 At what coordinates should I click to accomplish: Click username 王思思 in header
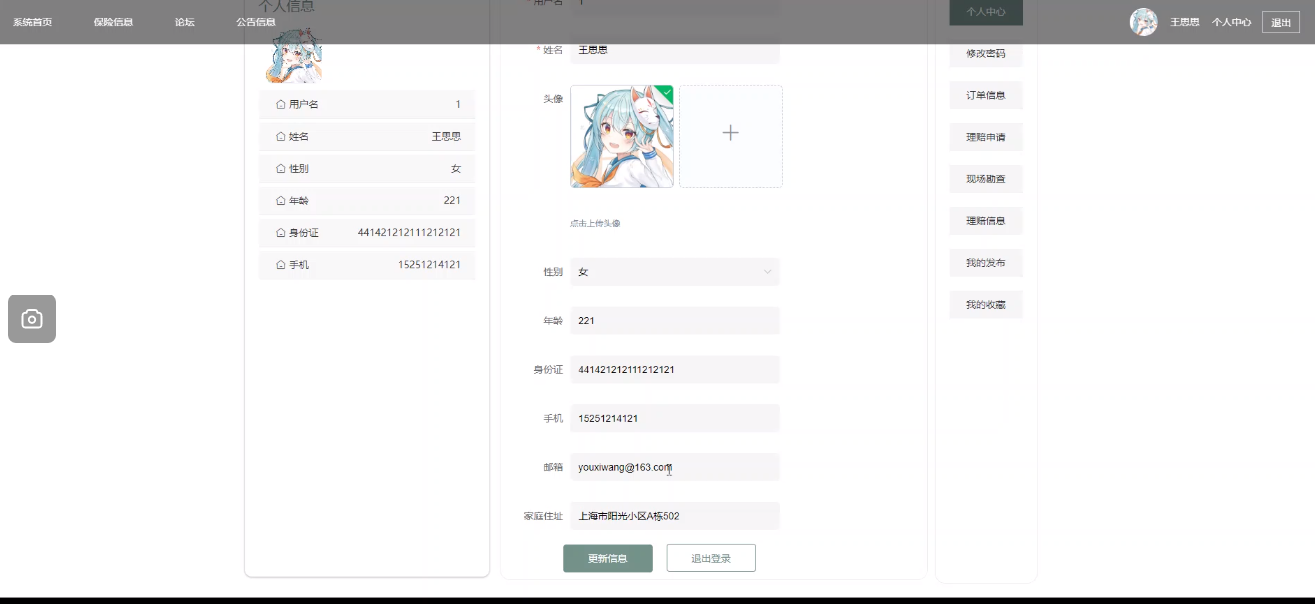coord(1185,22)
